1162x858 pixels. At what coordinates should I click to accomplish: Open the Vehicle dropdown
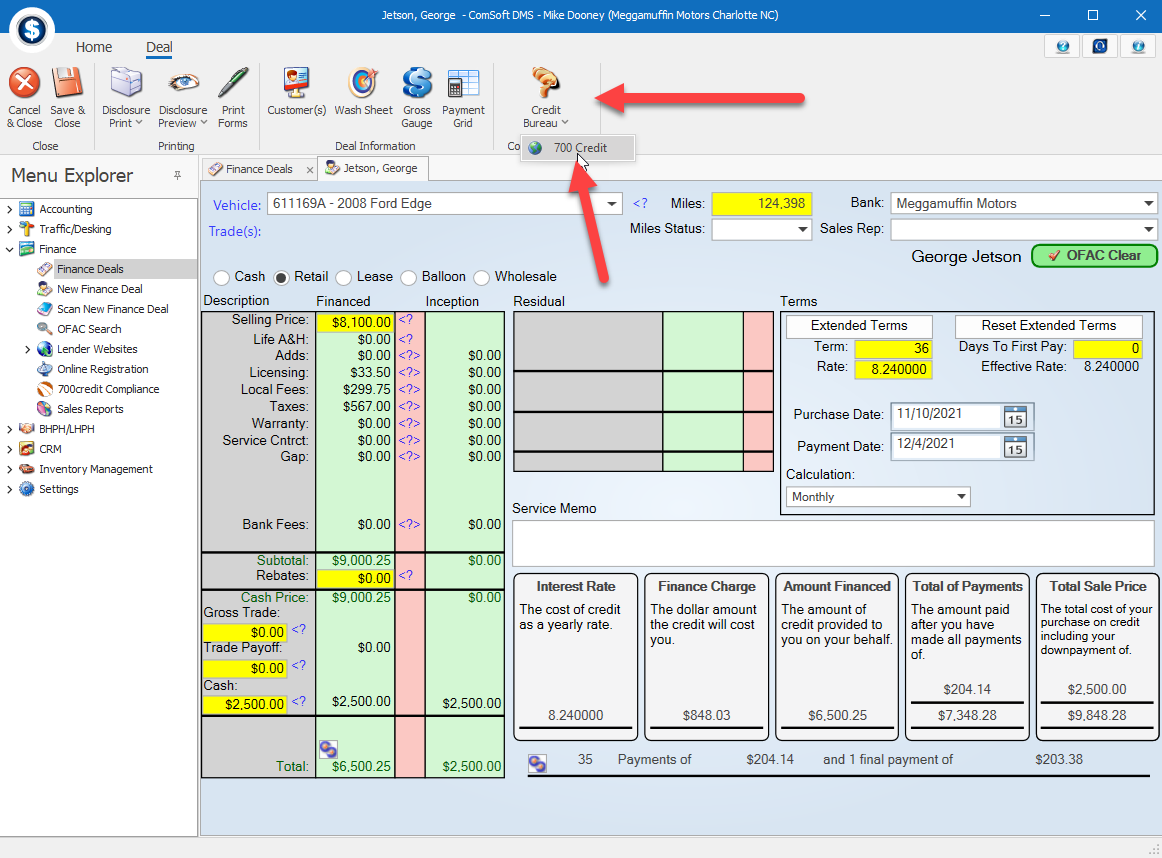point(611,204)
